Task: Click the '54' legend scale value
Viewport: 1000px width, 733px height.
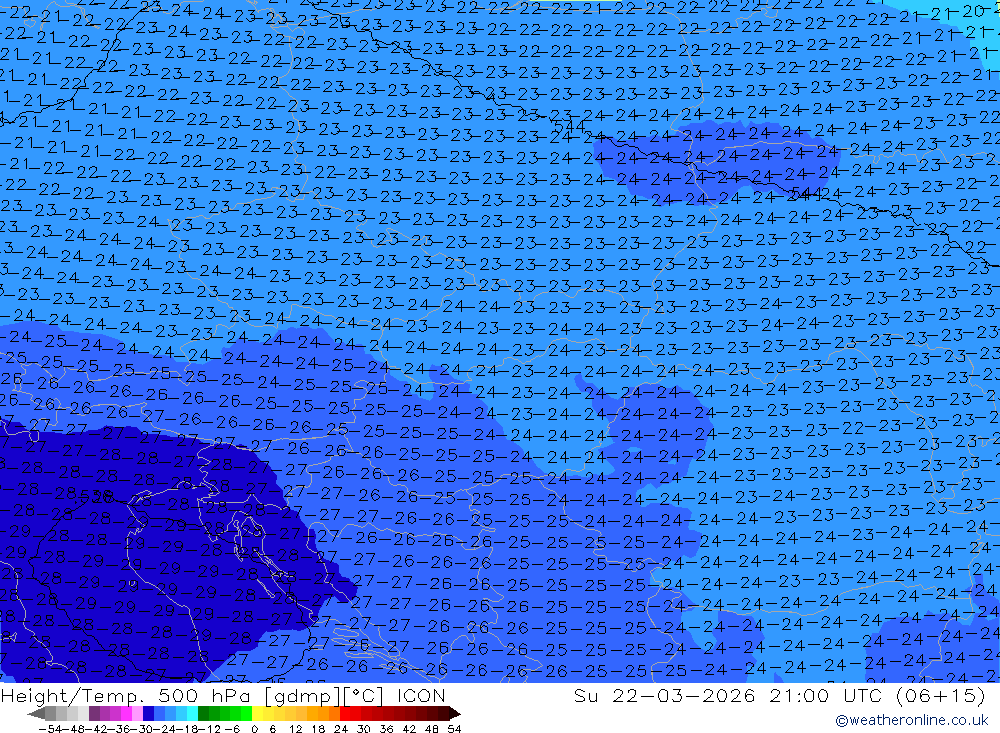Action: [x=454, y=729]
